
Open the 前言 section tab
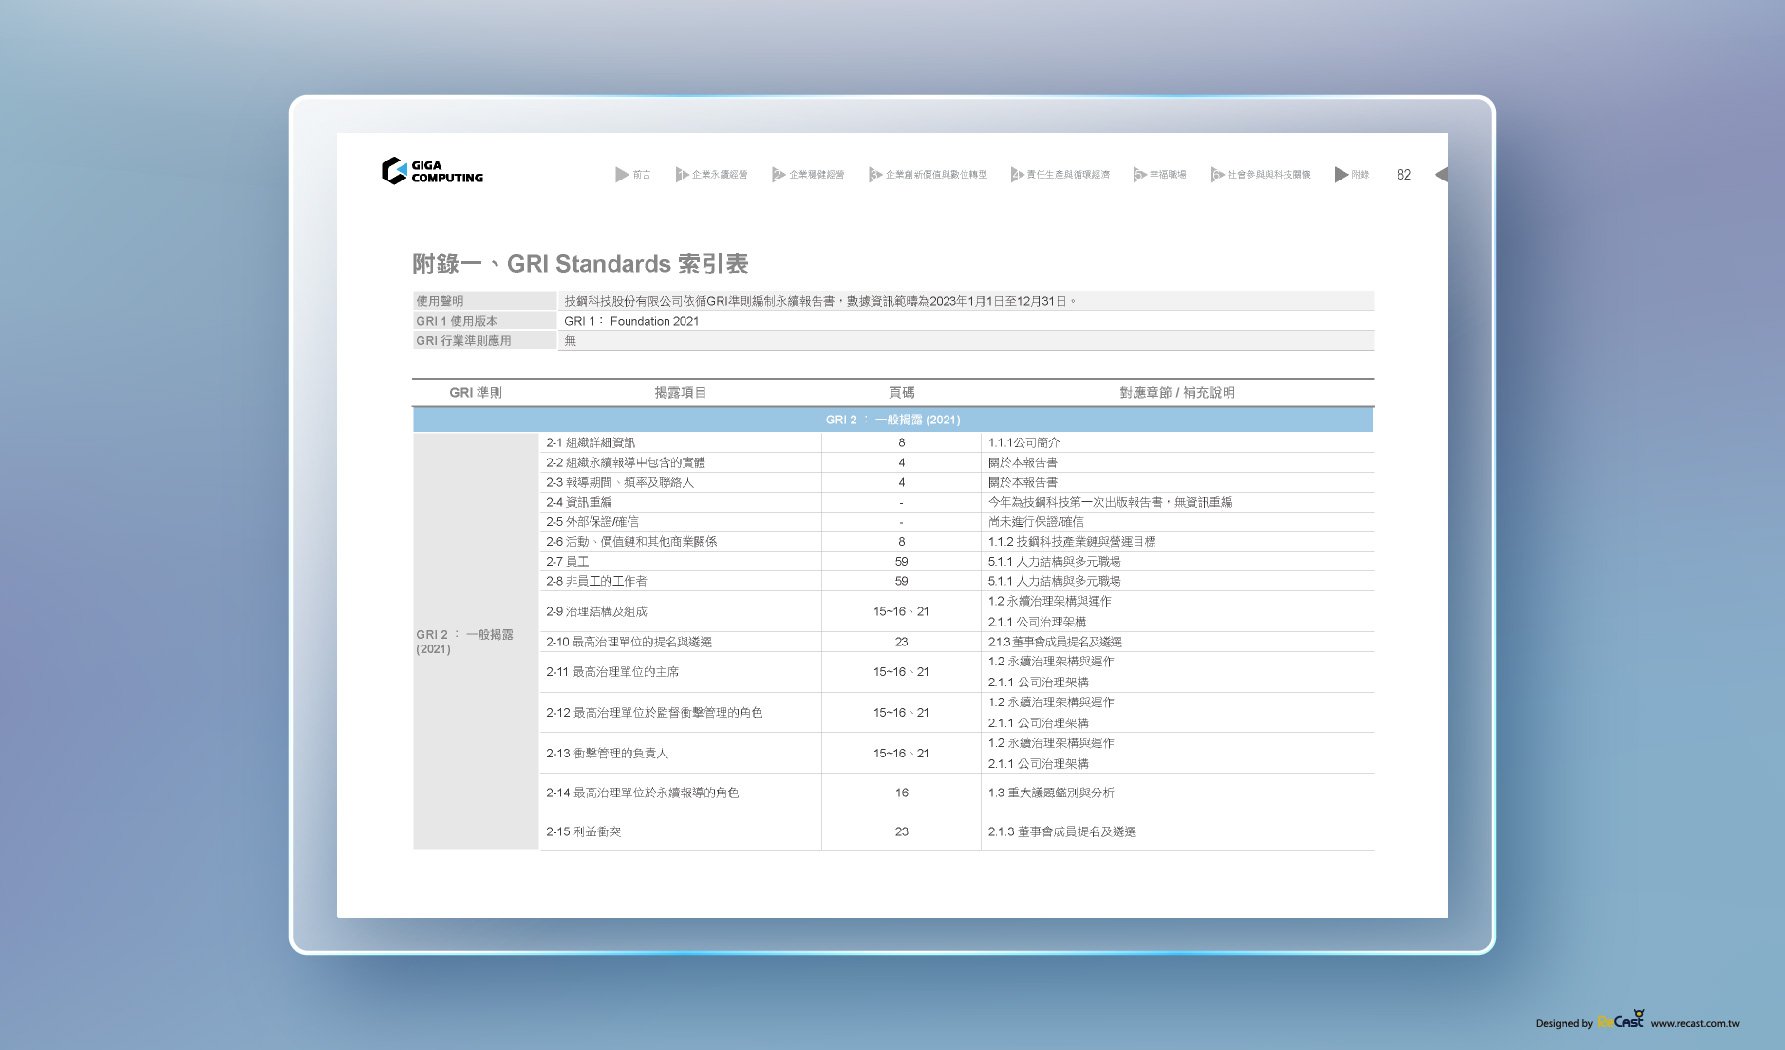click(633, 174)
